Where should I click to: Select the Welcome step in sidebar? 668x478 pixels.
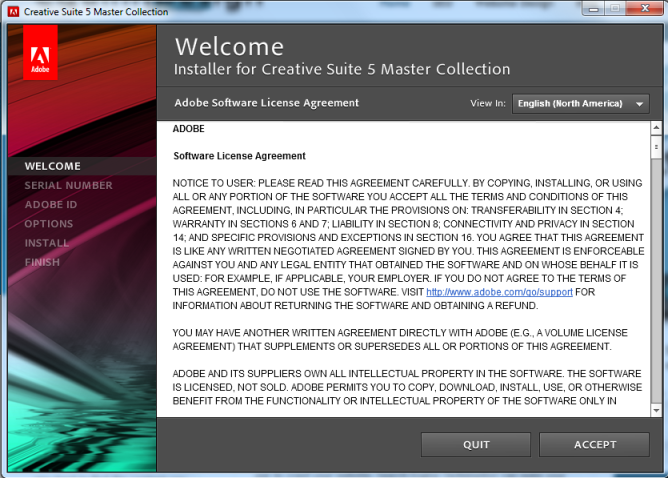[x=52, y=166]
